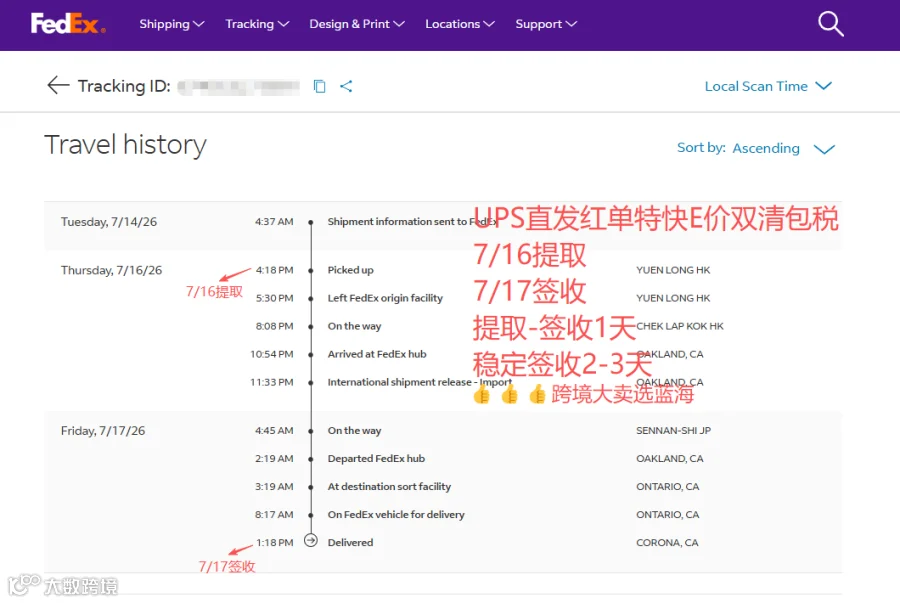
Task: Select the Travel history heading
Action: (125, 145)
